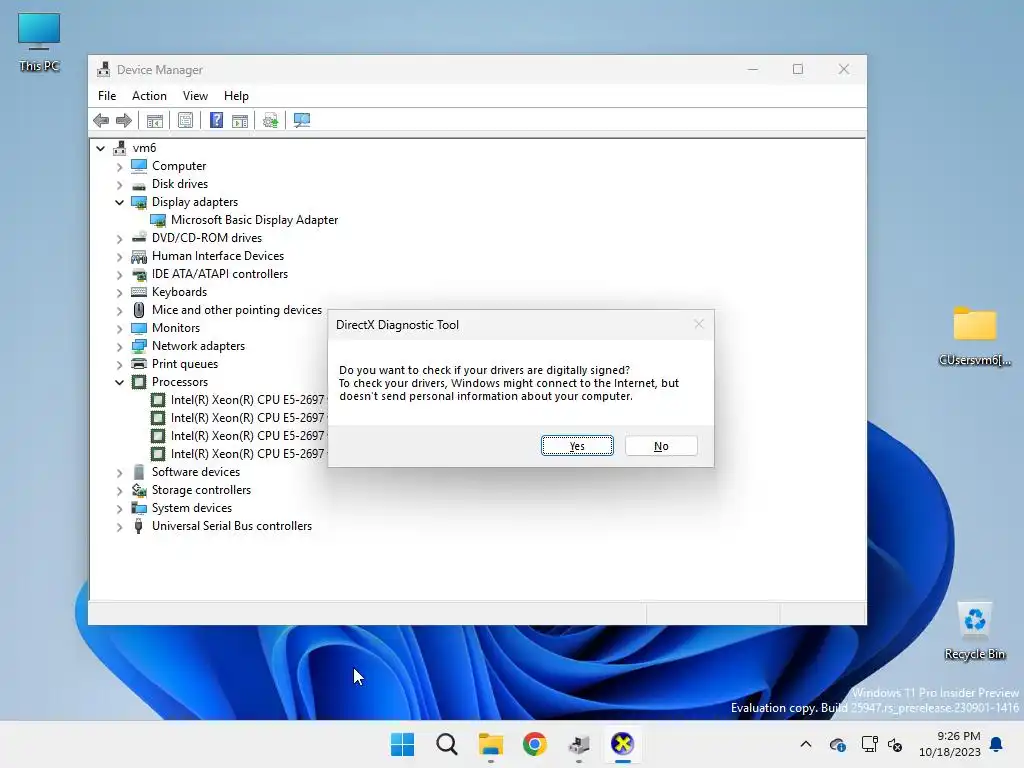Click the network status tray icon
The width and height of the screenshot is (1024, 768).
click(x=869, y=744)
